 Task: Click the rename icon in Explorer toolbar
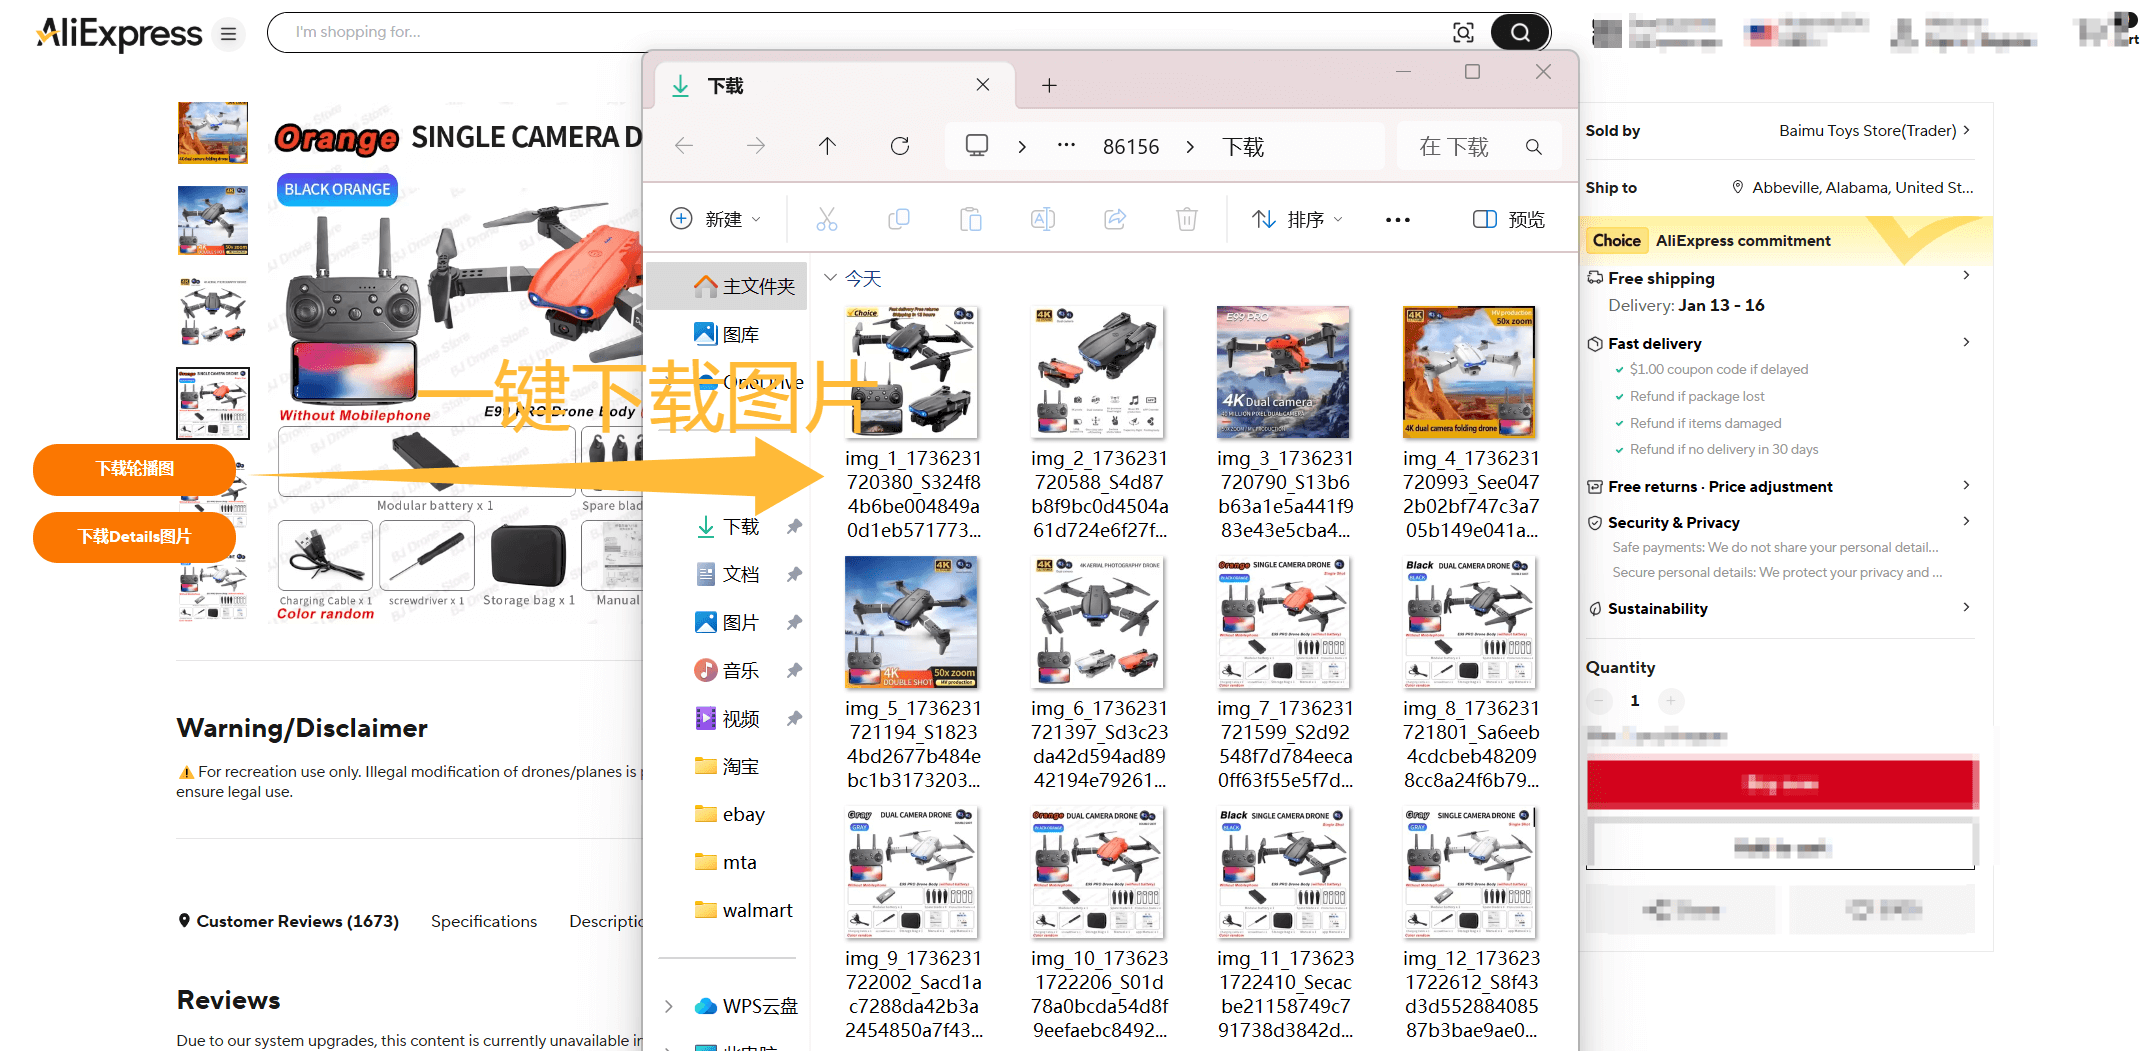coord(1043,219)
